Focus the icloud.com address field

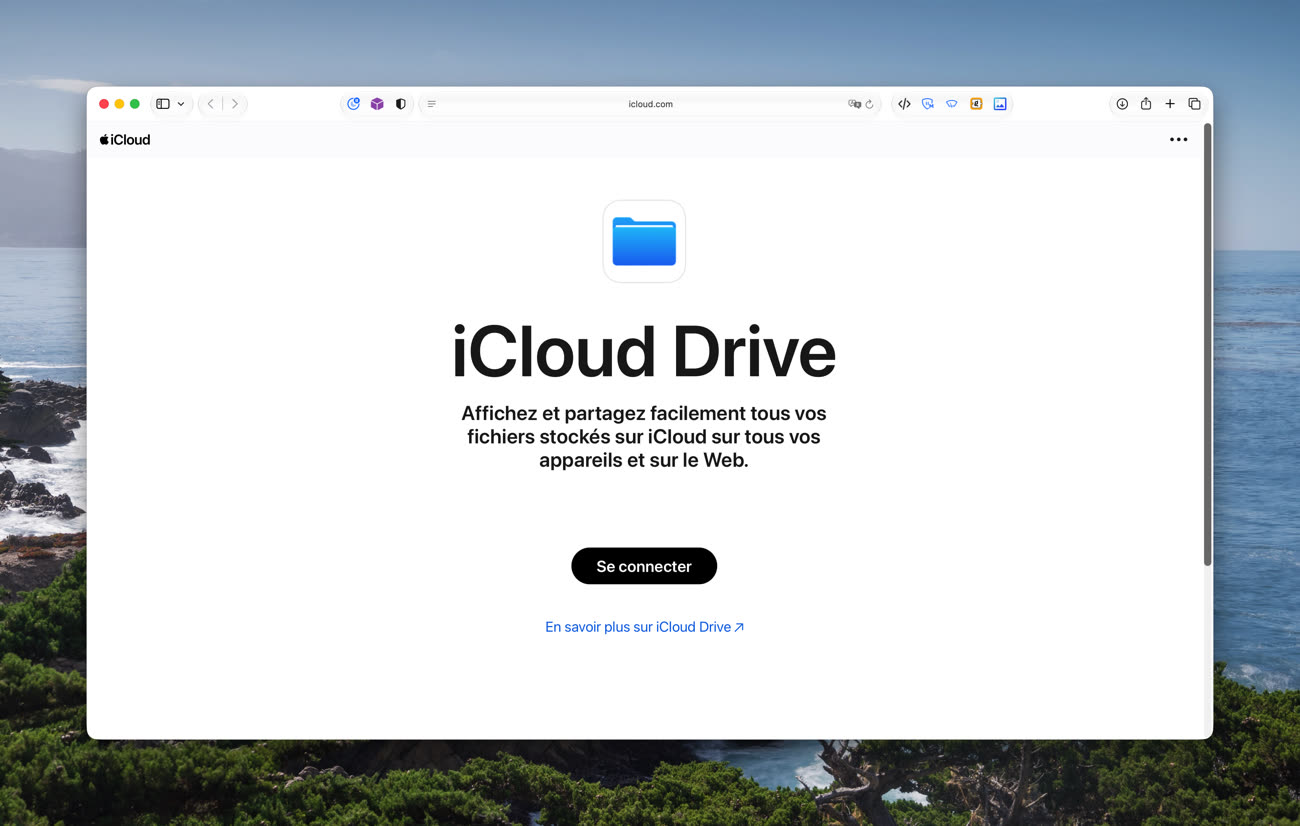(650, 104)
